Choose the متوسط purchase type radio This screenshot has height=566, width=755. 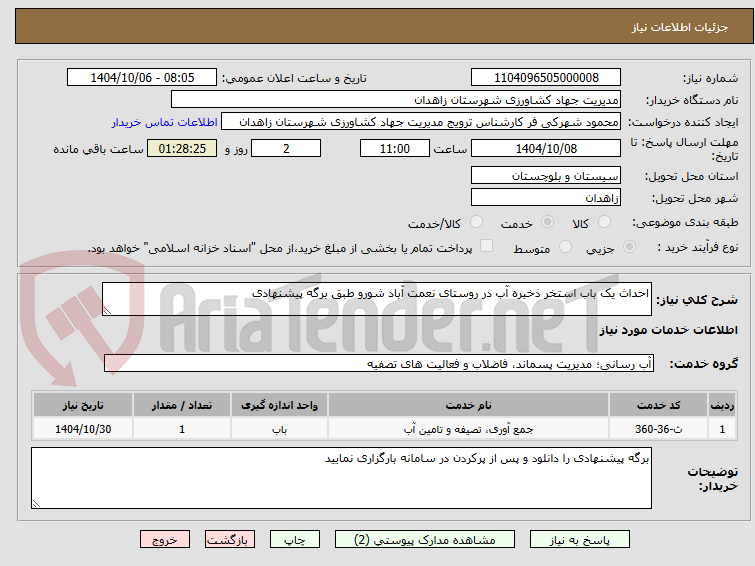pos(565,247)
